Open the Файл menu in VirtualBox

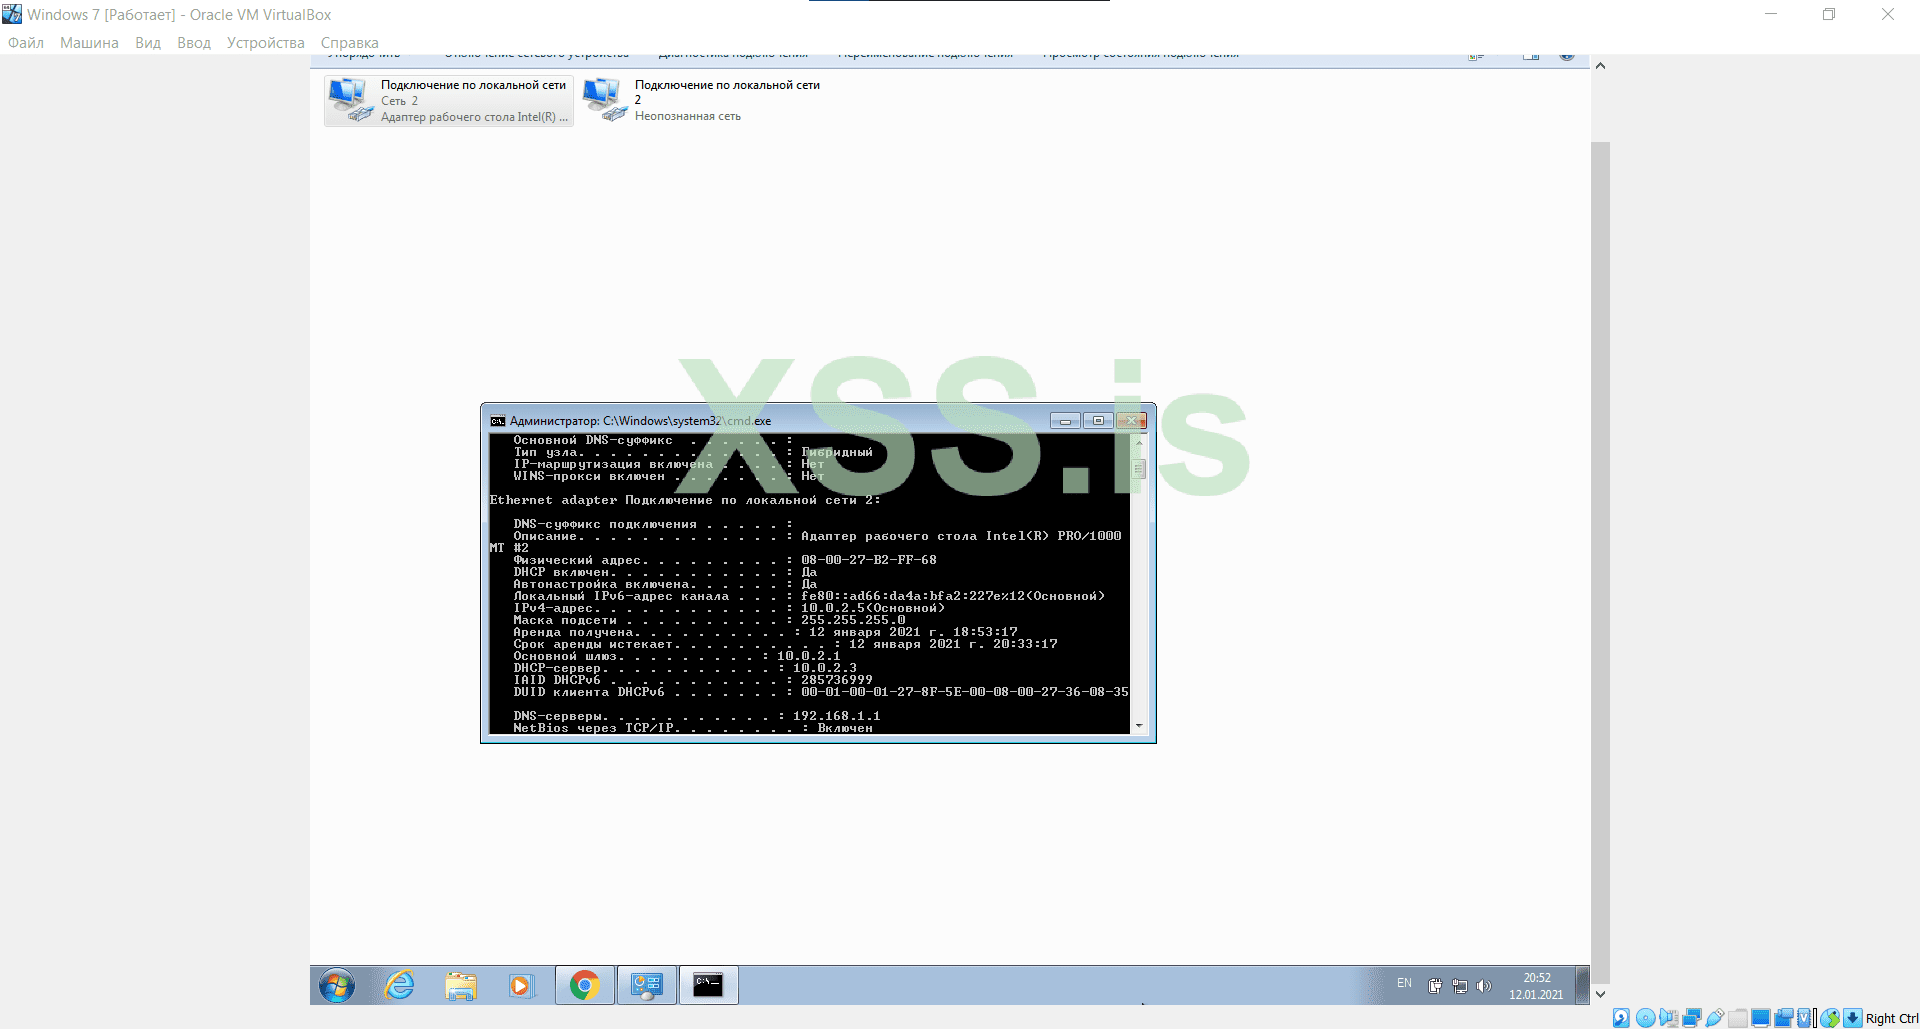coord(26,43)
